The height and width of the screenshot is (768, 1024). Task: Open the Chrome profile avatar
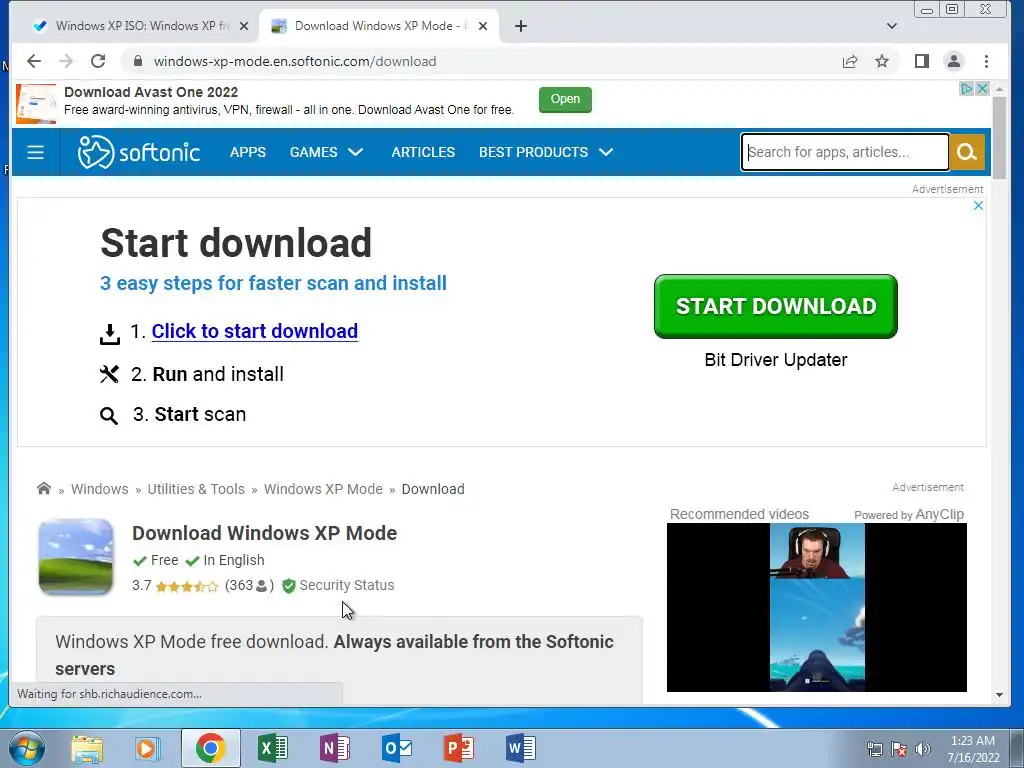[953, 61]
